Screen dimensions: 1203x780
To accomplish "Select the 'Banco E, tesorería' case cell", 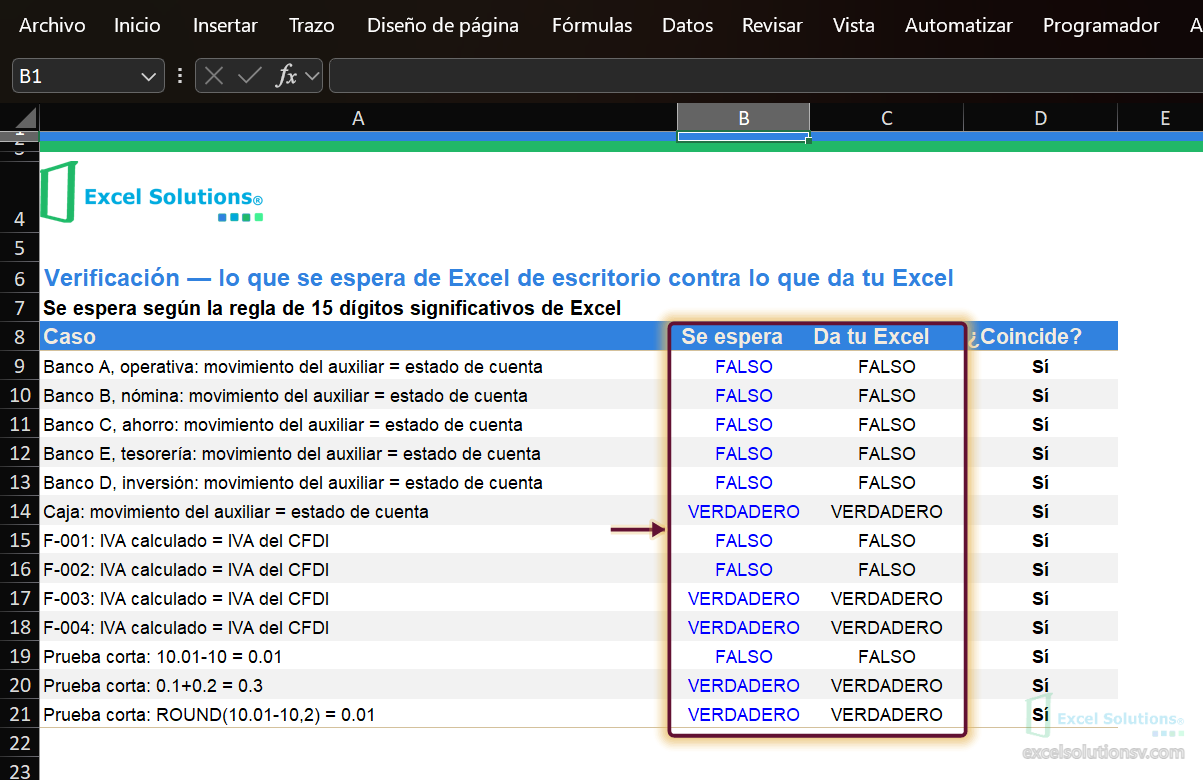I will click(x=358, y=453).
